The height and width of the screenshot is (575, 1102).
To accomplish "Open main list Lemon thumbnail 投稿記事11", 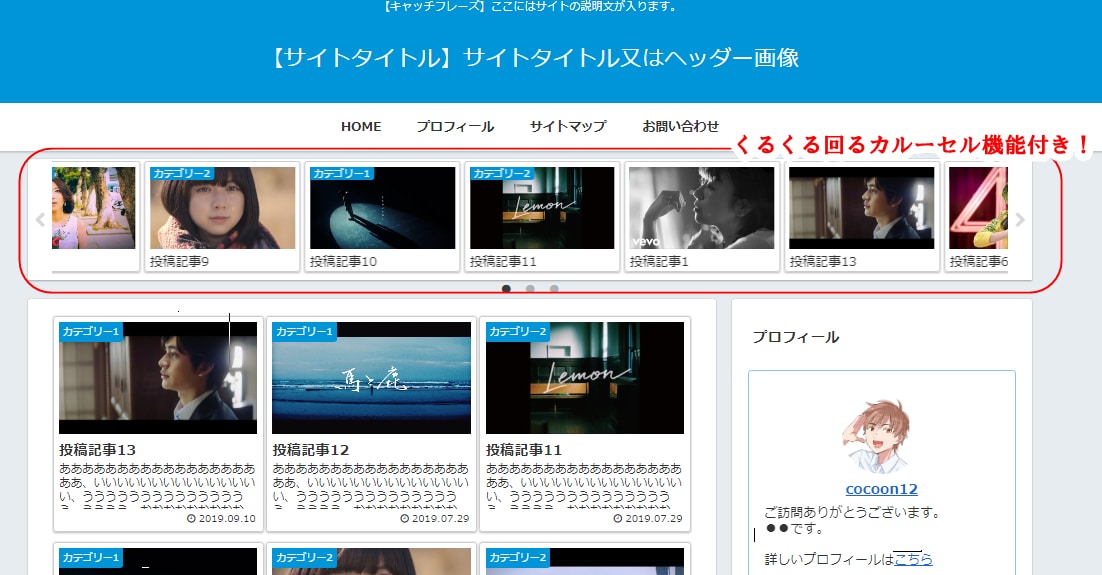I will click(585, 378).
